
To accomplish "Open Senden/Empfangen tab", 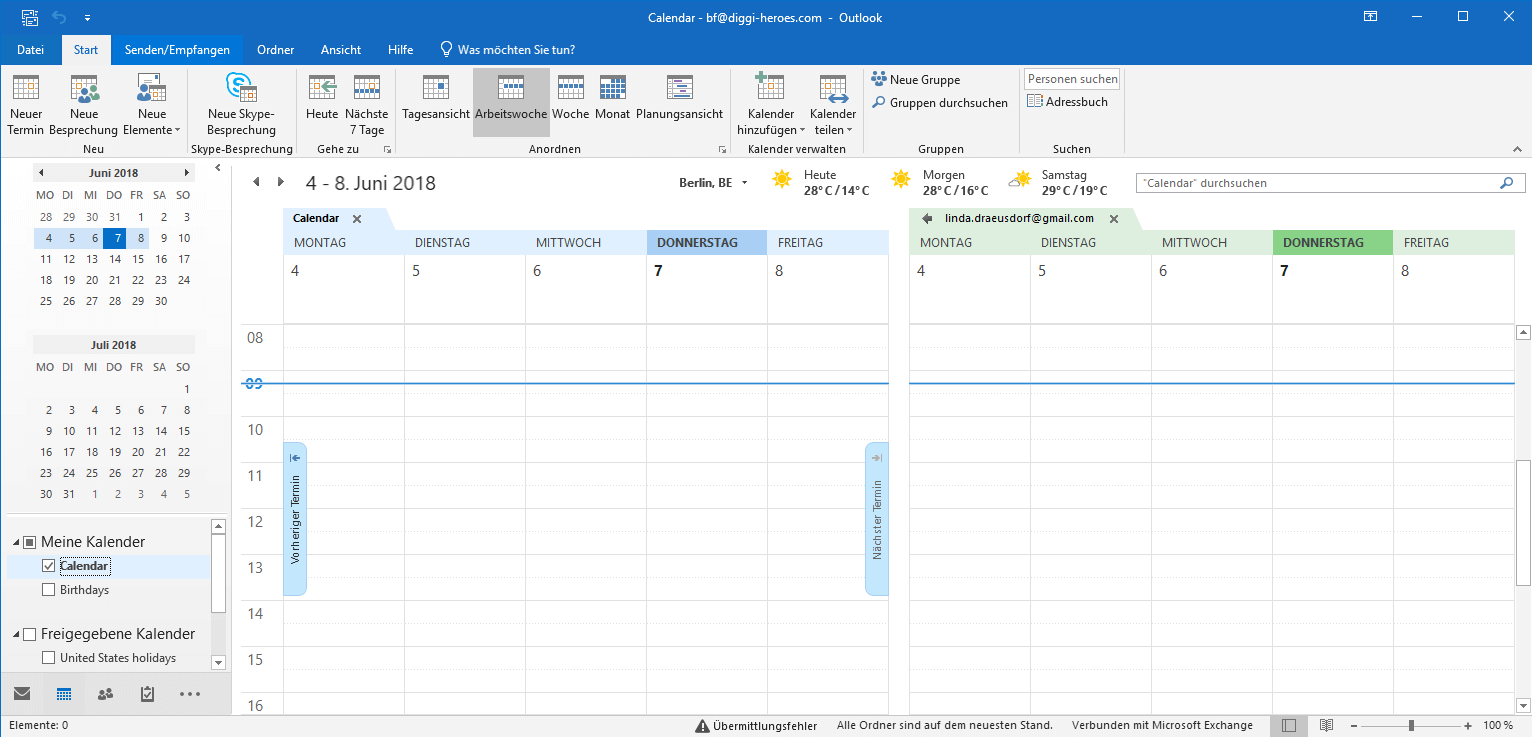I will [x=177, y=50].
